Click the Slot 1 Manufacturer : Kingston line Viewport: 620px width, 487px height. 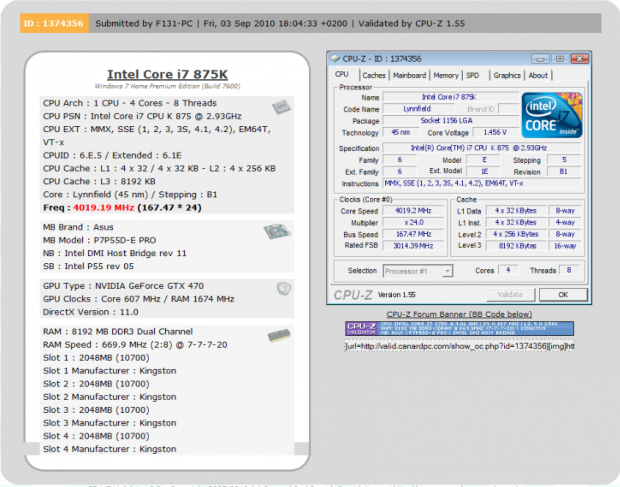[x=110, y=371]
